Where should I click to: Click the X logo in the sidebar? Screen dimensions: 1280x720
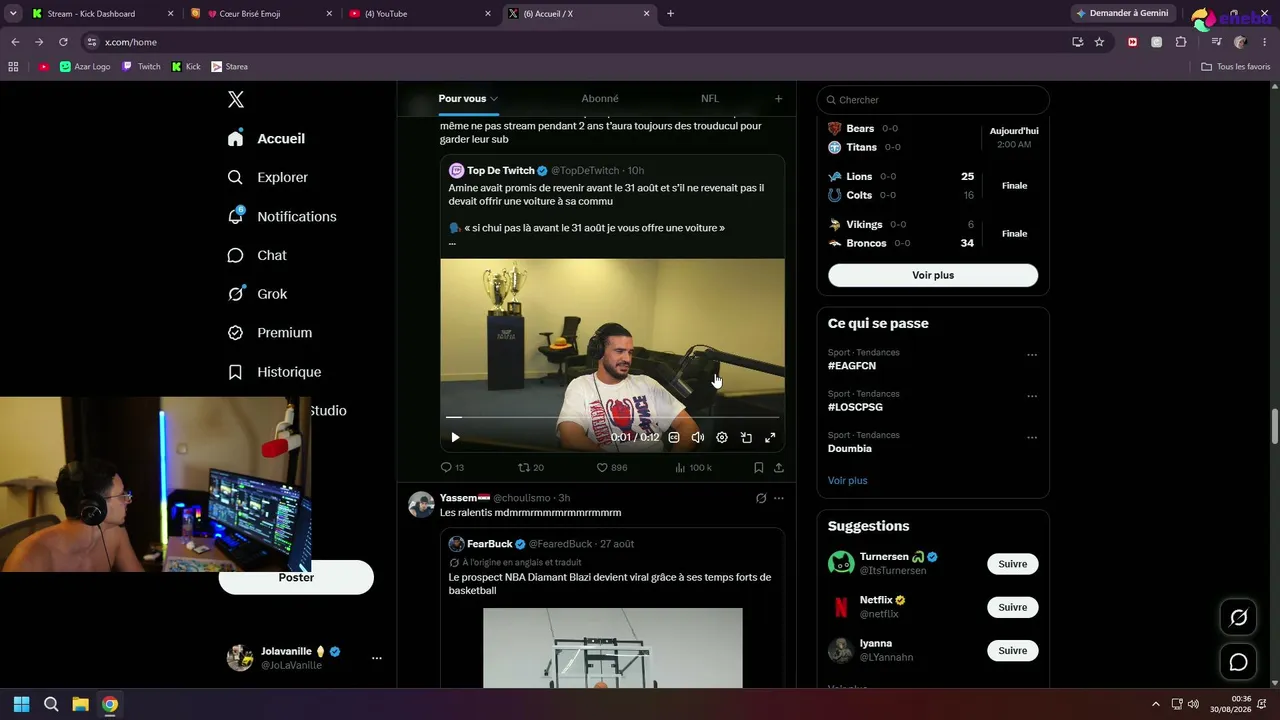click(x=236, y=99)
